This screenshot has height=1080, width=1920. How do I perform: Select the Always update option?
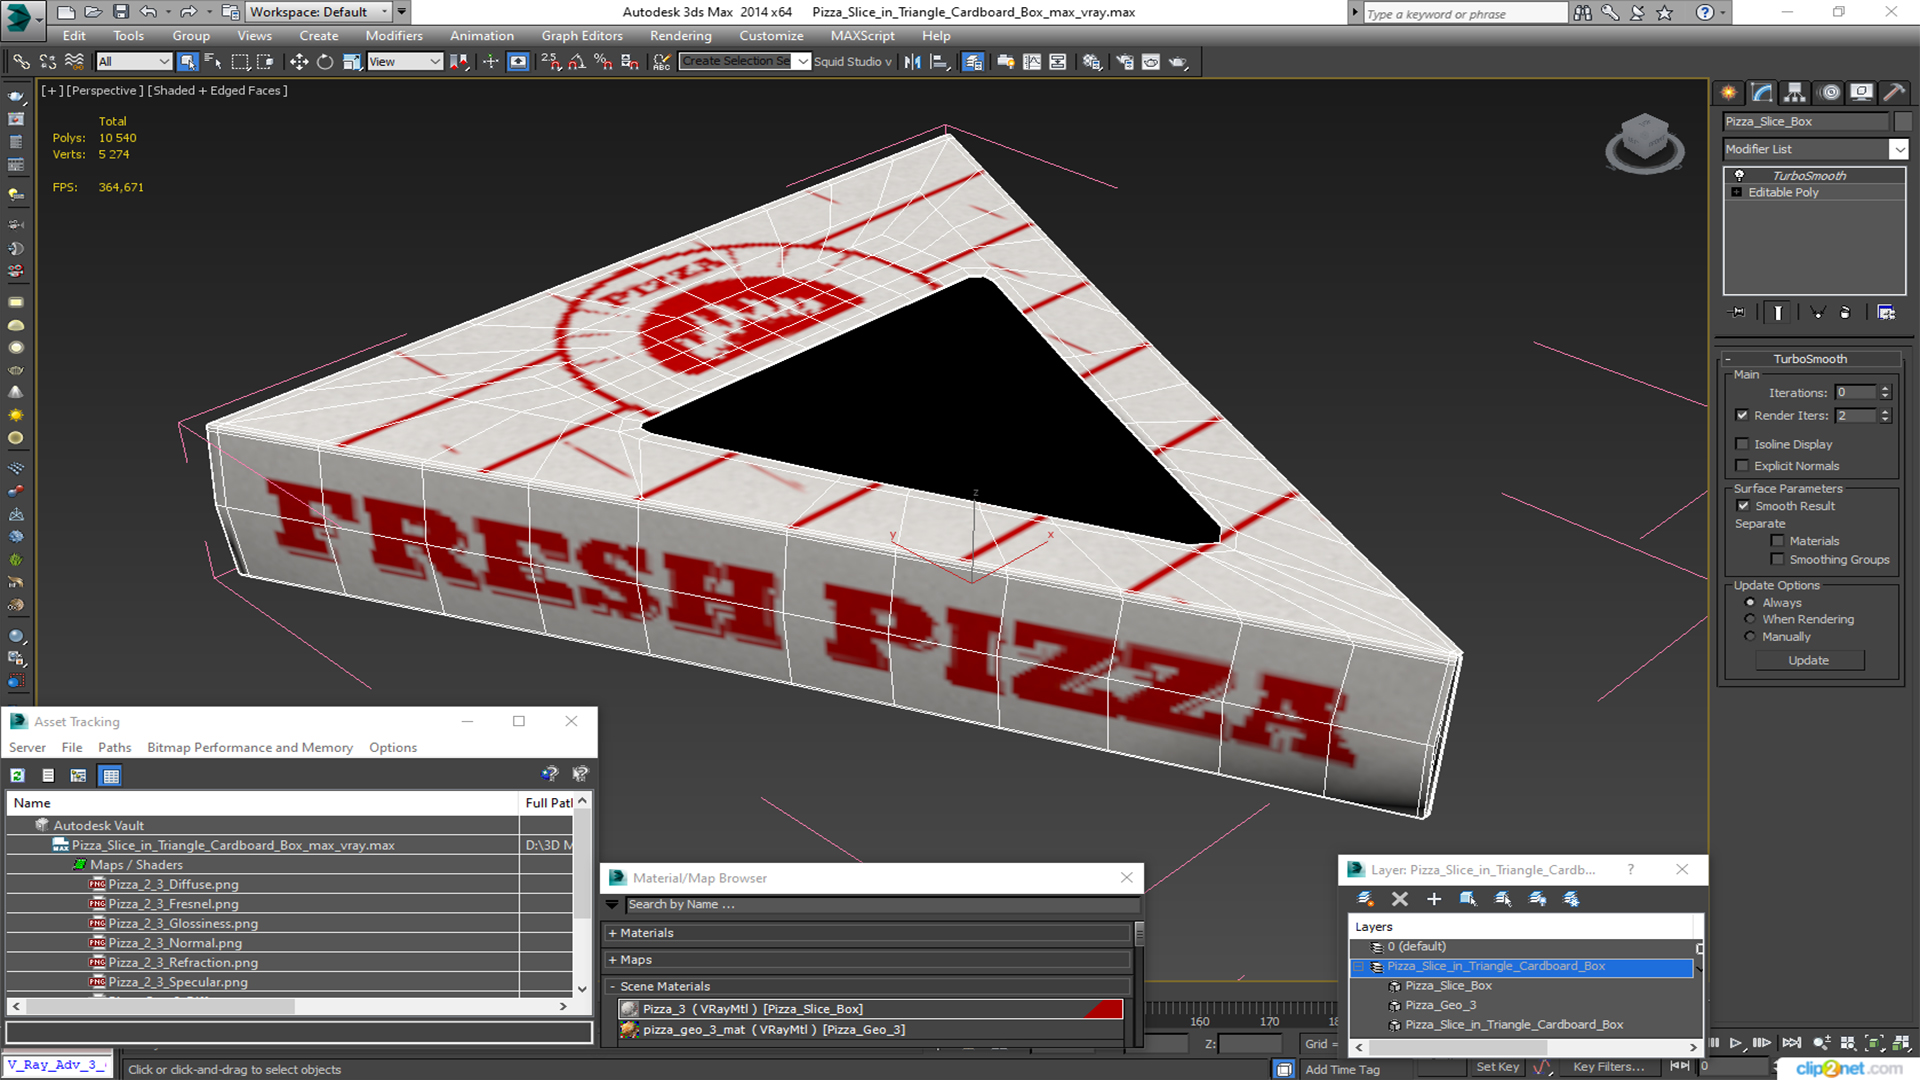[1750, 603]
